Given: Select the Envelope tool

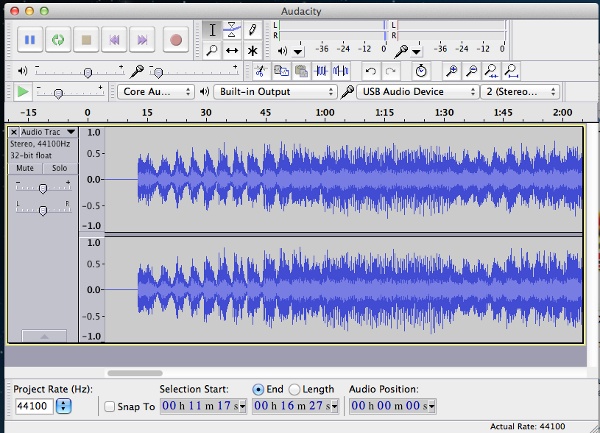Looking at the screenshot, I should 232,30.
